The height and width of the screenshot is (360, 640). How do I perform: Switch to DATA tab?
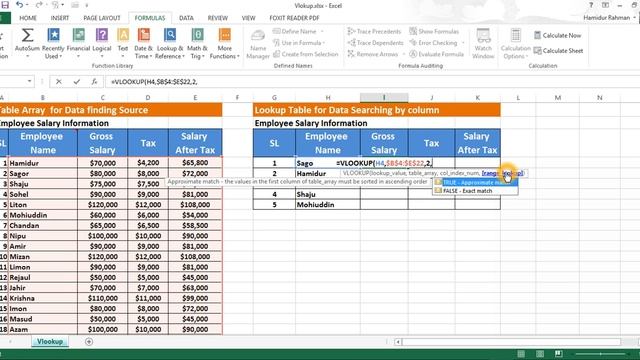click(x=186, y=18)
